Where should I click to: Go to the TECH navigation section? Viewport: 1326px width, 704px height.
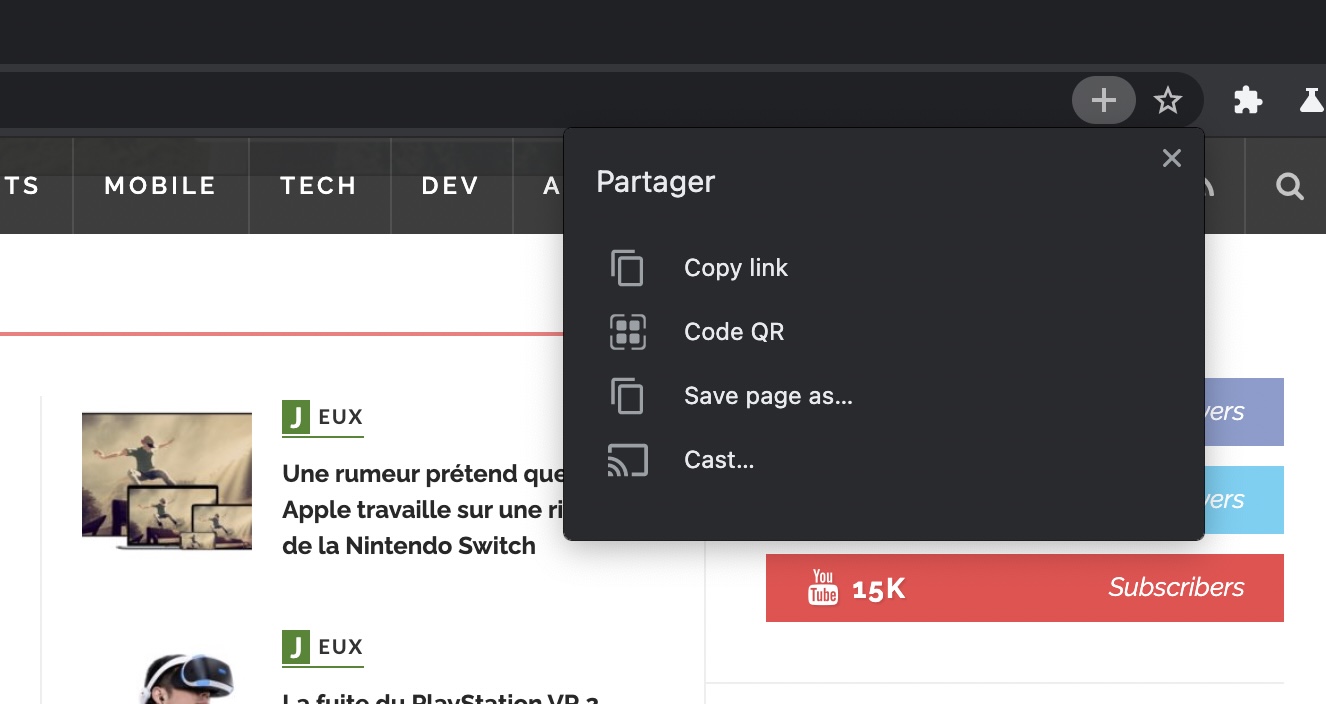click(x=318, y=186)
